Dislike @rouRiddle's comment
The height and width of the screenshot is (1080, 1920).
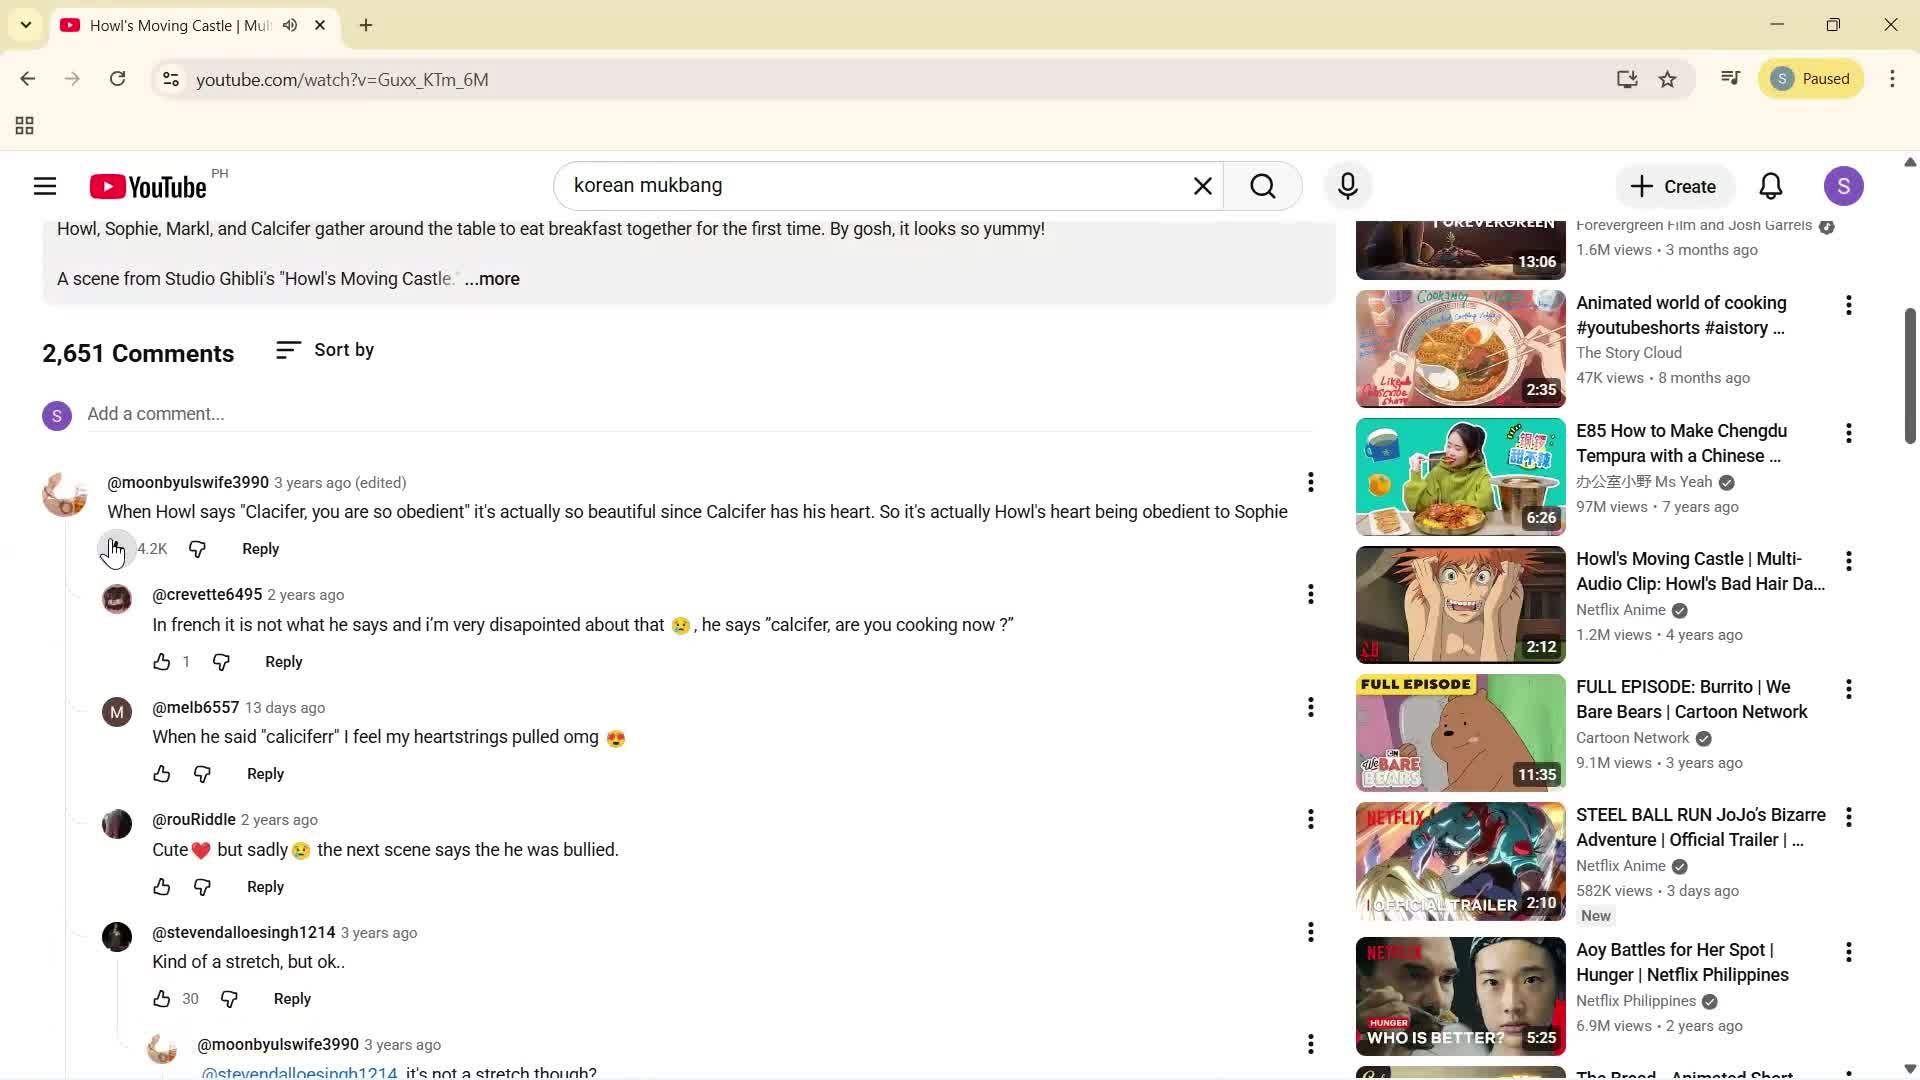[203, 887]
